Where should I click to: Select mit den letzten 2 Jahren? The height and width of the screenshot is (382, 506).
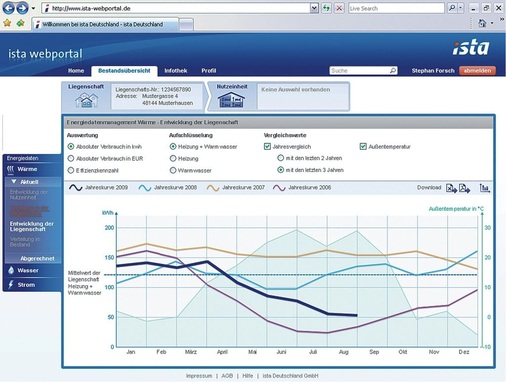[x=281, y=158]
